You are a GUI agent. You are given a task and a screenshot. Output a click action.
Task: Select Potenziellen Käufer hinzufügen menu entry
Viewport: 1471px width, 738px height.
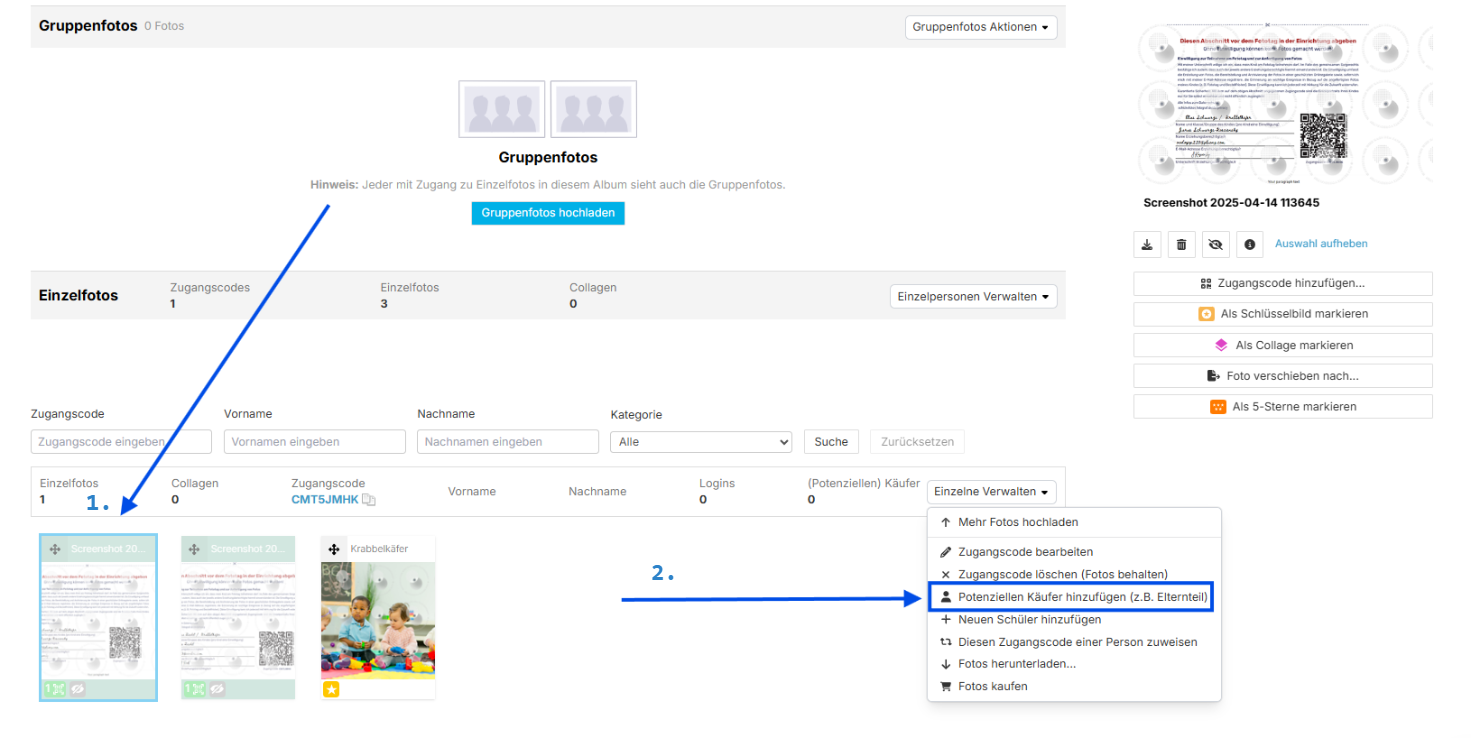1073,597
